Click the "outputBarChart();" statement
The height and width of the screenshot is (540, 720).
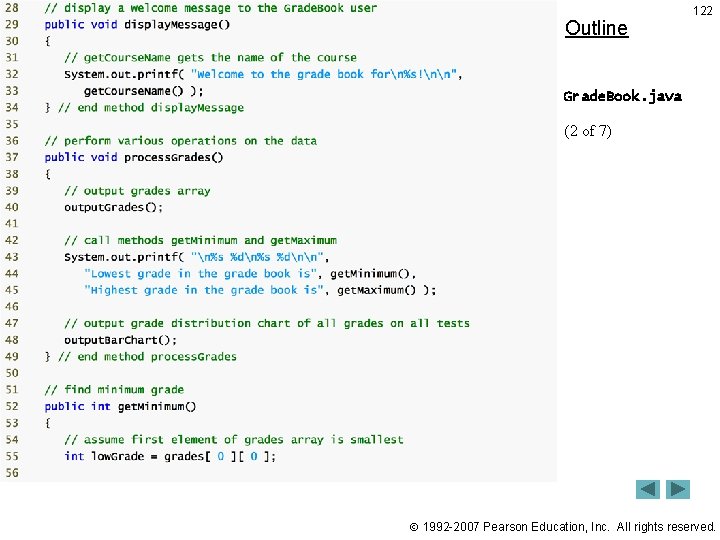click(x=120, y=340)
